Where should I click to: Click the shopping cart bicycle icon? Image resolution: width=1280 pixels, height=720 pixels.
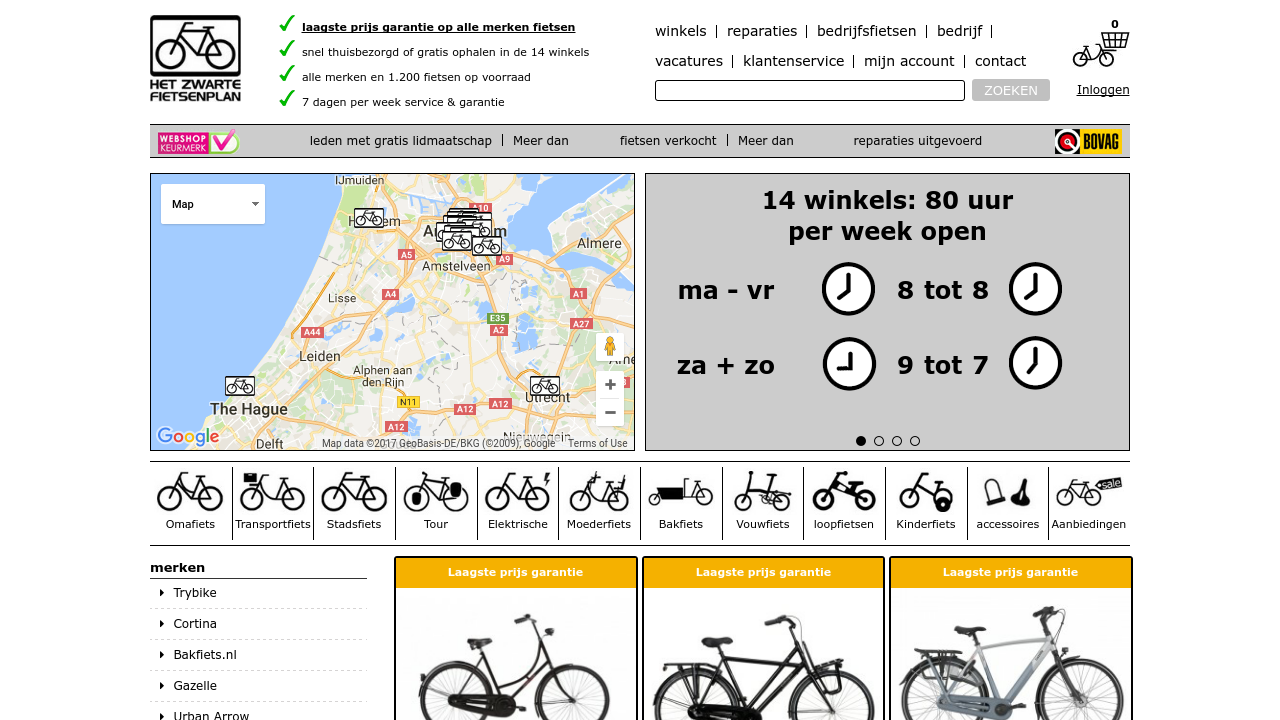[1101, 46]
